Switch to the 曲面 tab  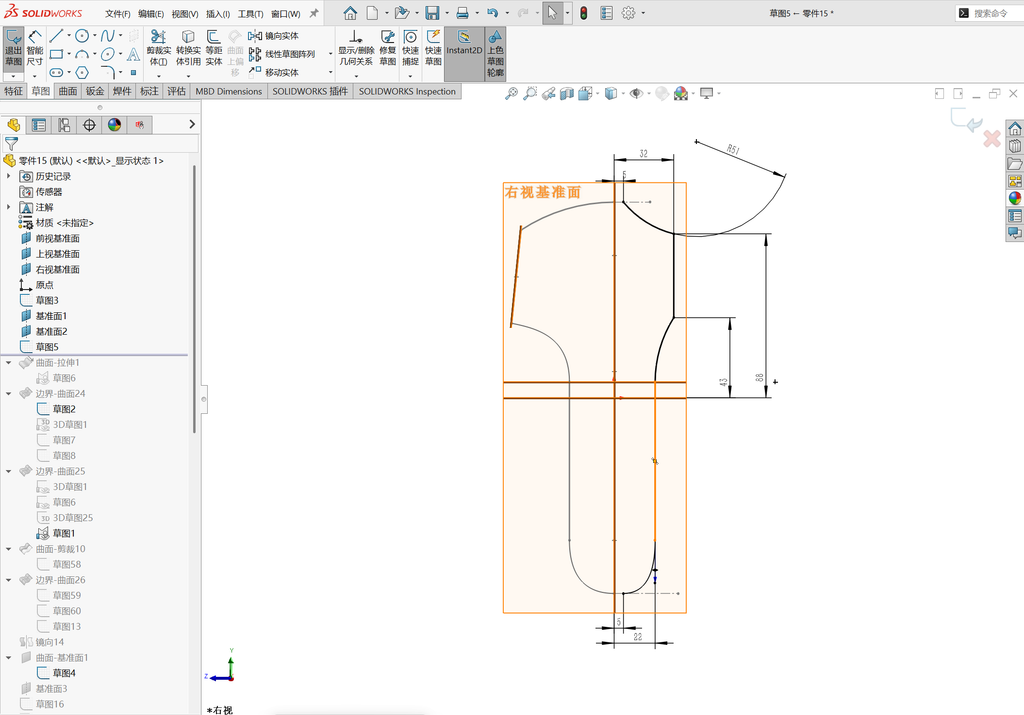[x=68, y=91]
